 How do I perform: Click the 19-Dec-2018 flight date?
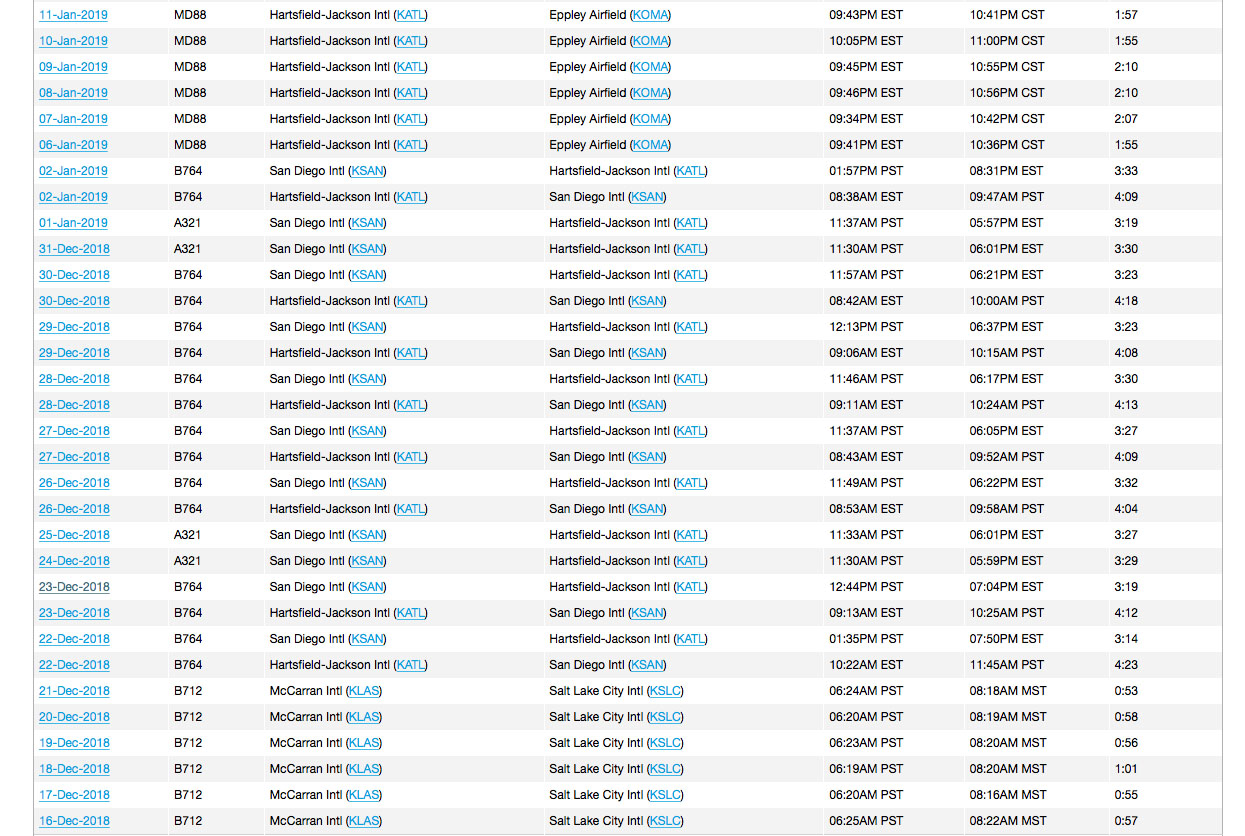(x=74, y=743)
